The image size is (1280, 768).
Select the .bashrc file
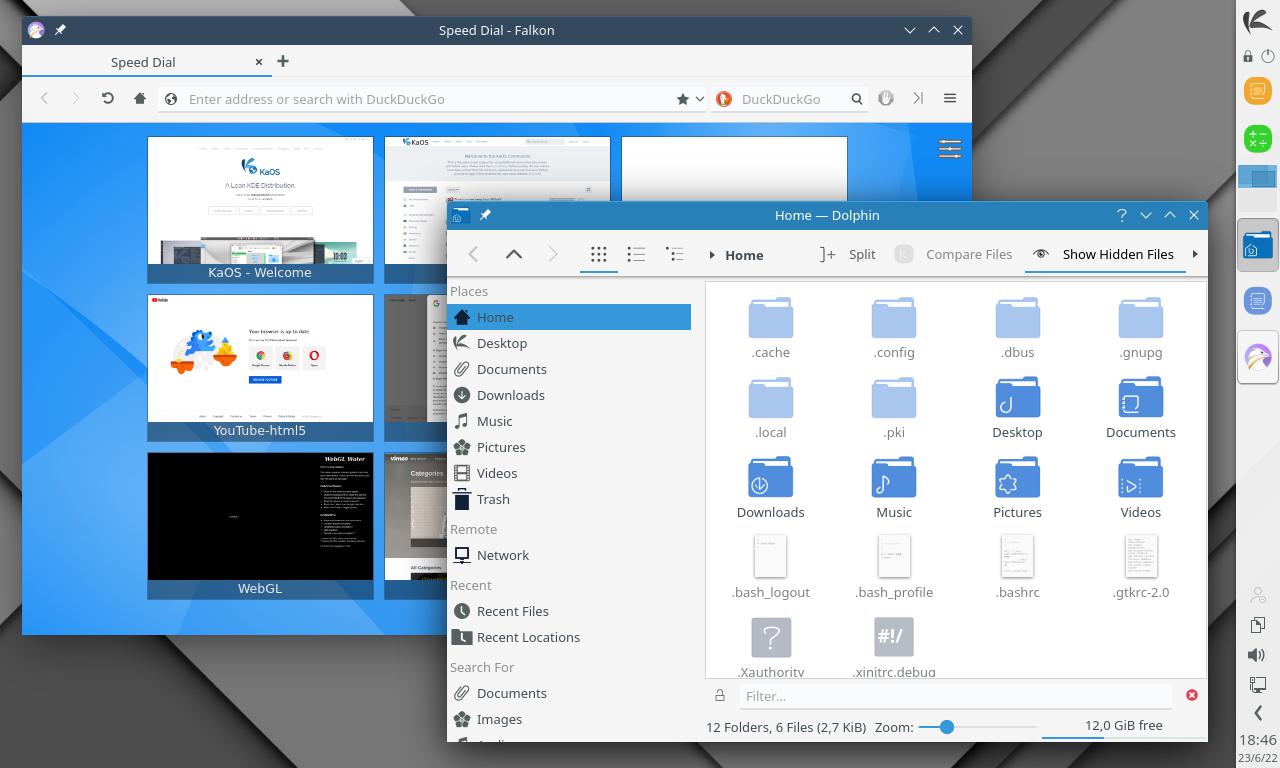tap(1017, 567)
